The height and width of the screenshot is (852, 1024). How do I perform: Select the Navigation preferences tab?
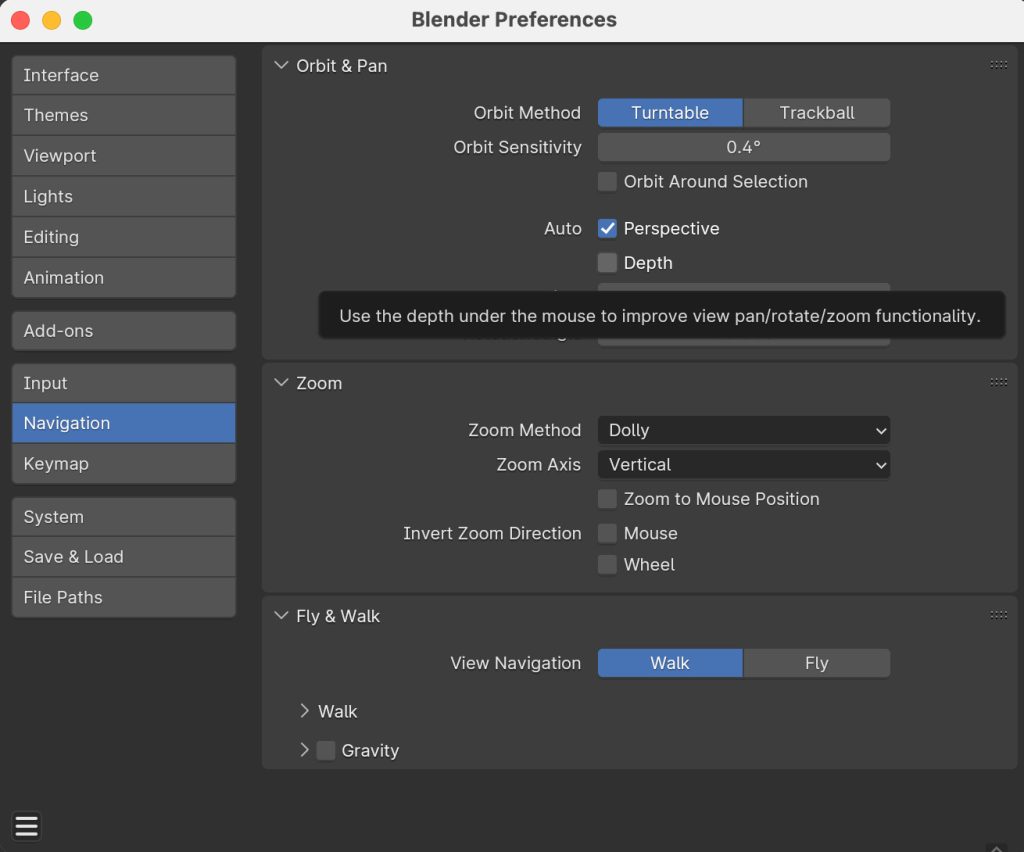(123, 423)
